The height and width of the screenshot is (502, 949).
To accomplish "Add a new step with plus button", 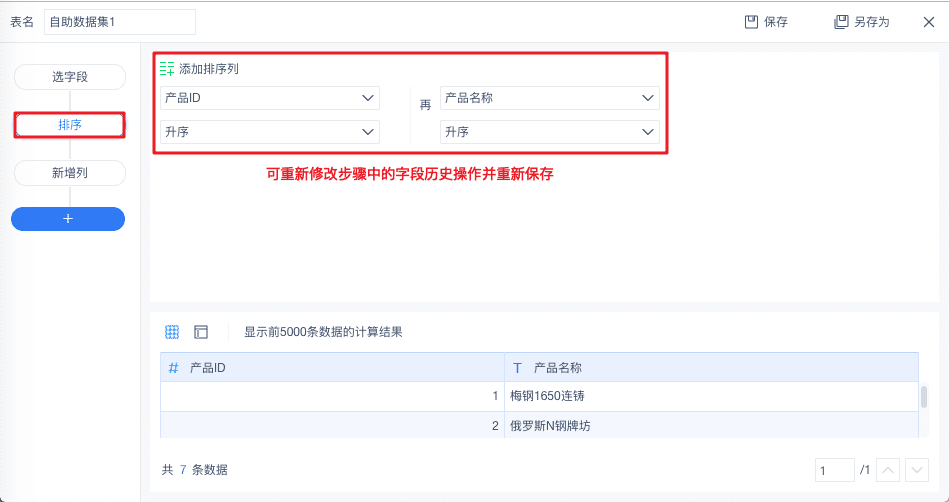I will (68, 219).
